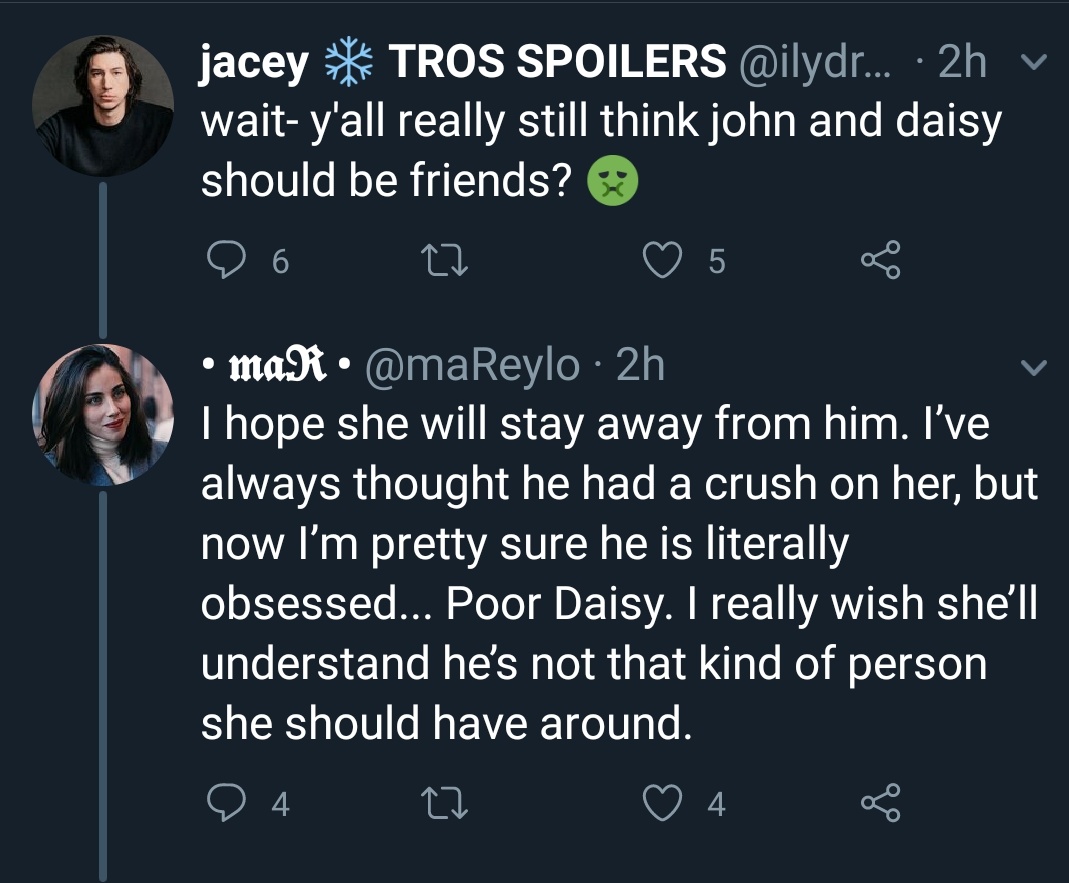Click maR's profile avatar
Screen dimensions: 1069x883
pos(103,414)
